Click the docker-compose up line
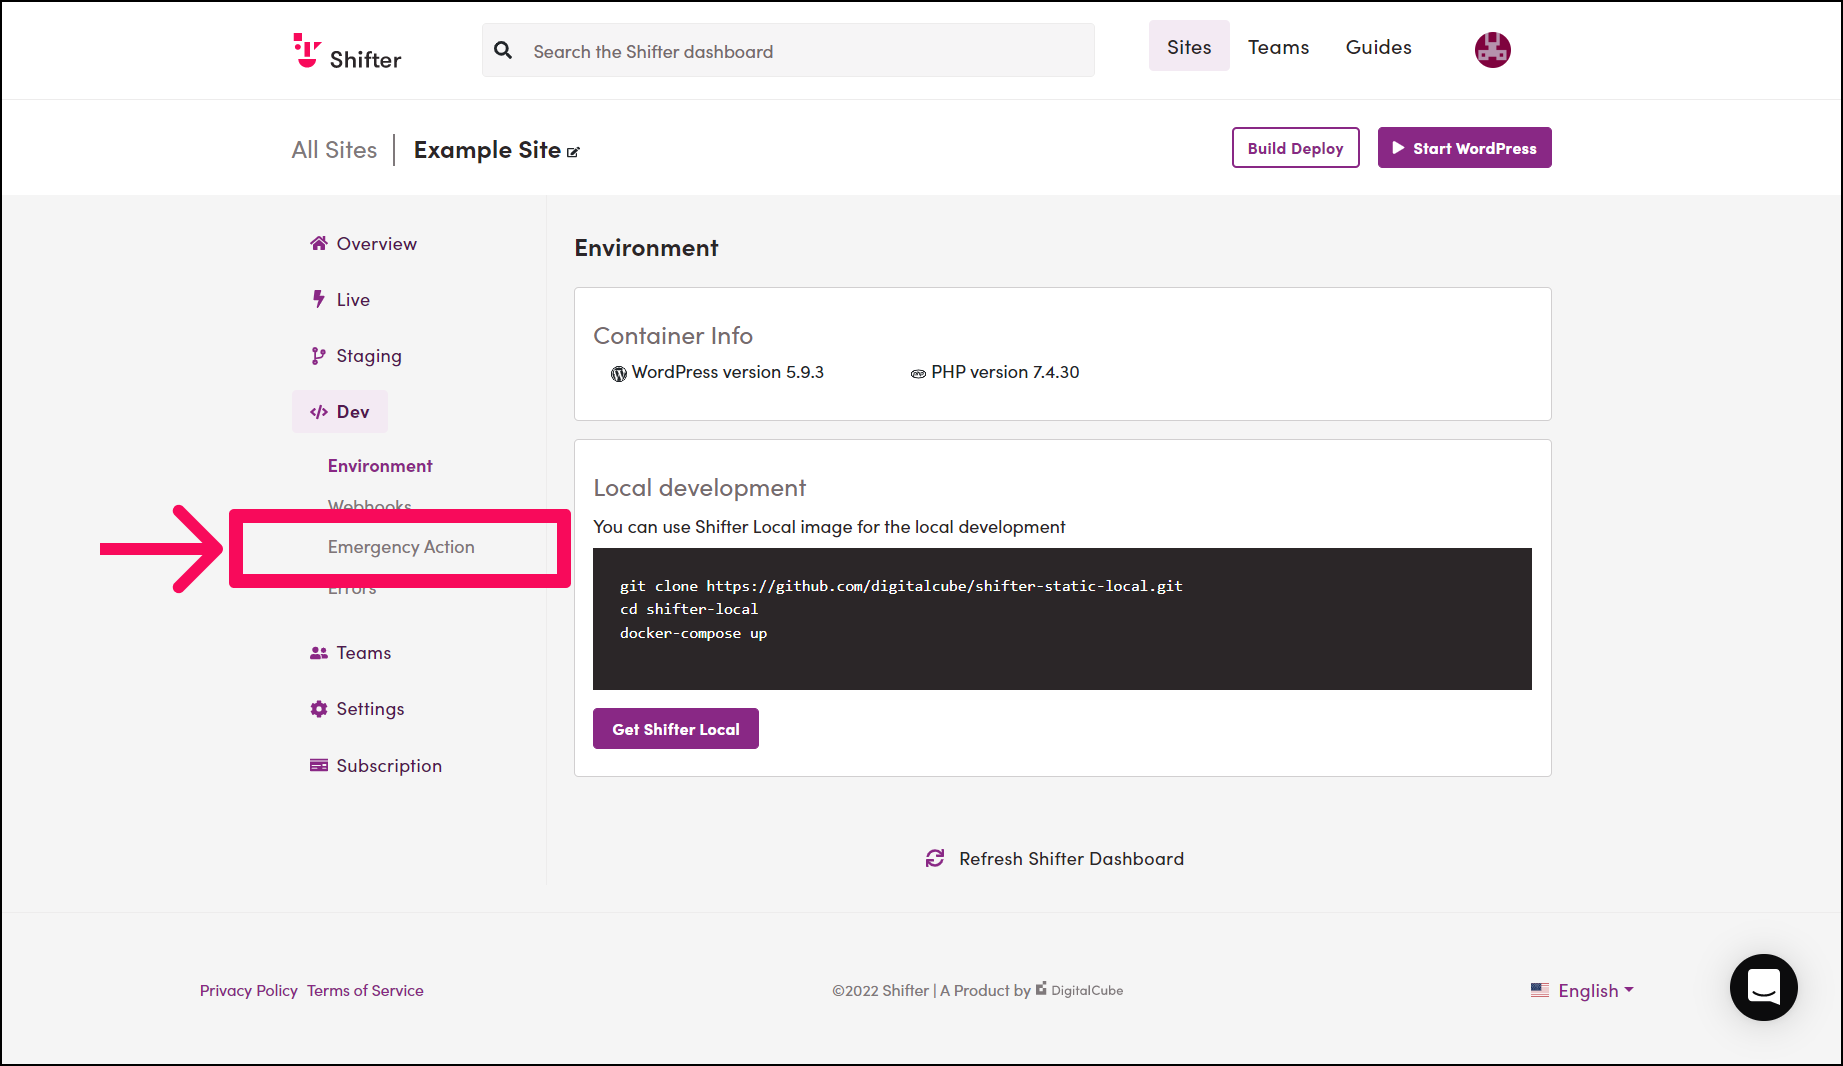The image size is (1843, 1066). pos(693,633)
